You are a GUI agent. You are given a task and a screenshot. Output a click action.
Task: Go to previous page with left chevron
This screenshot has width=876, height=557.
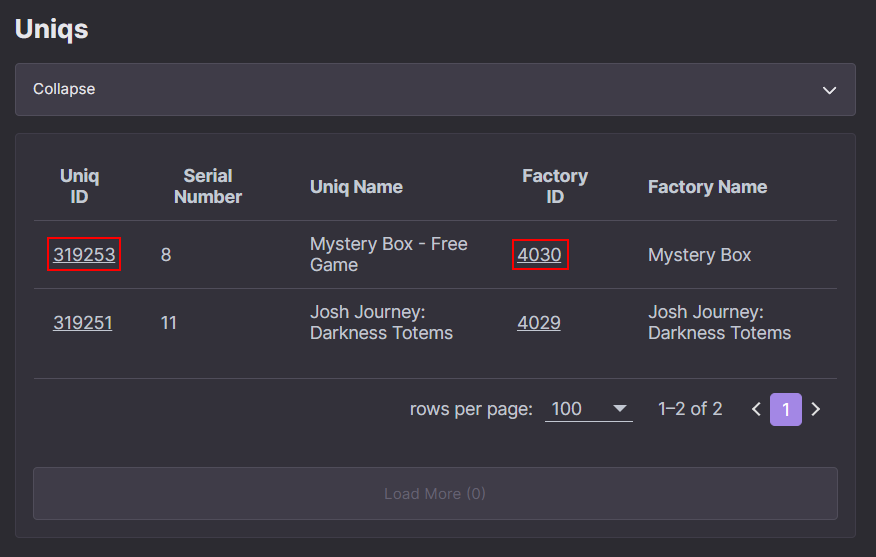coord(756,410)
